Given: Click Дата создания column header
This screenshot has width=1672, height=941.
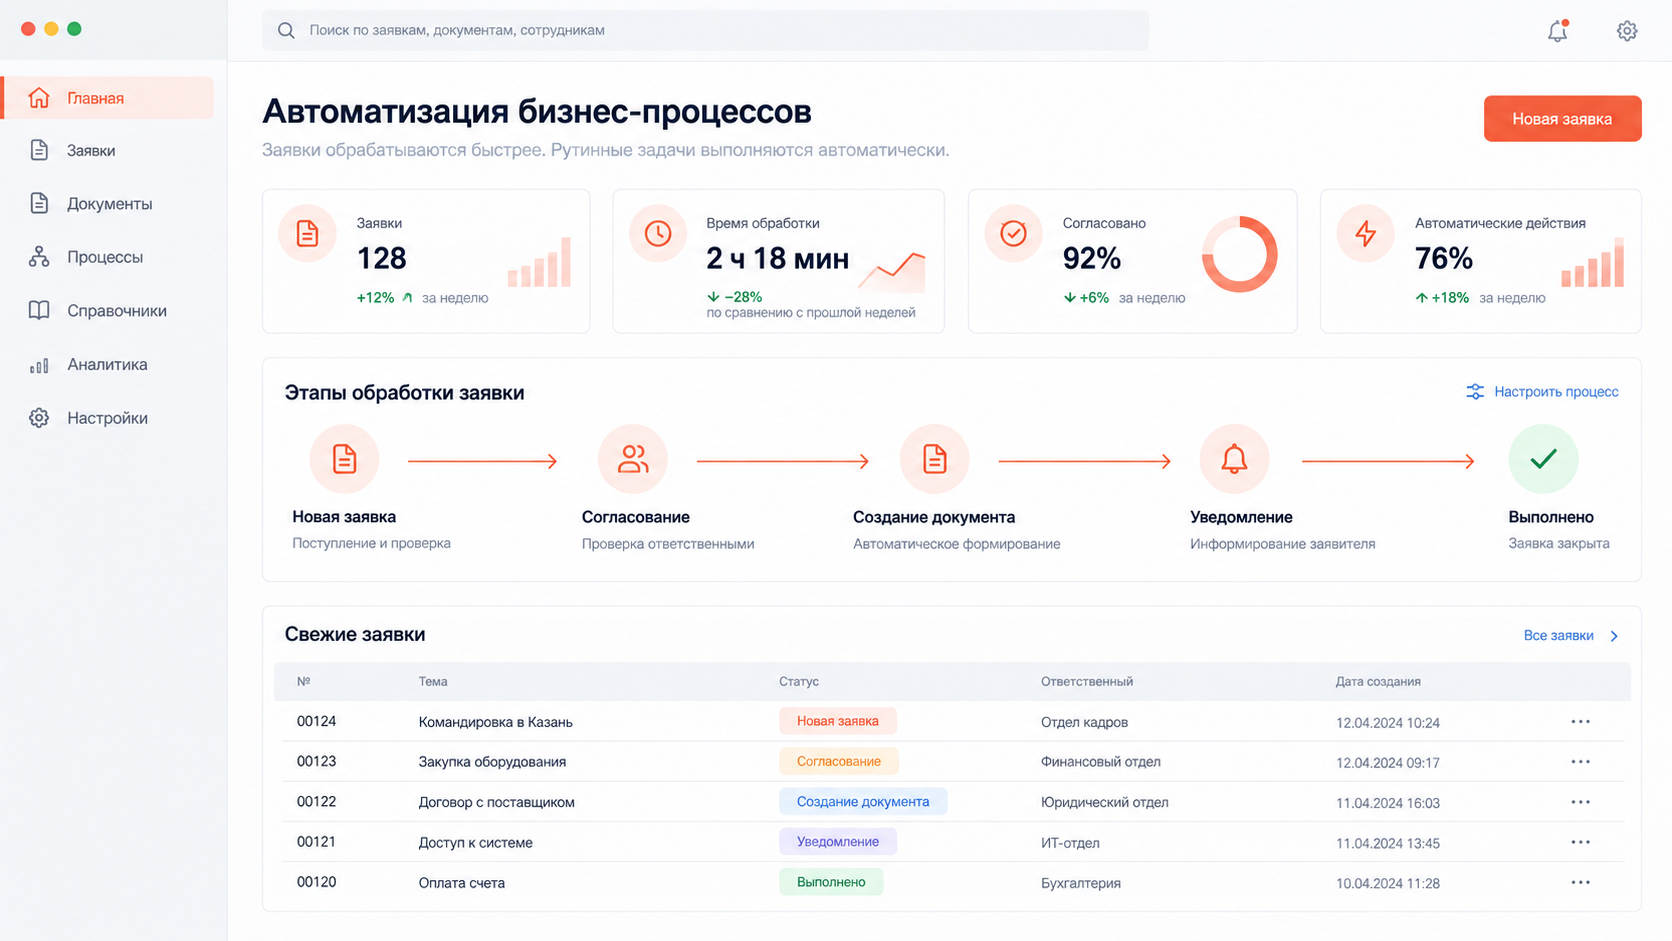Looking at the screenshot, I should (1378, 682).
